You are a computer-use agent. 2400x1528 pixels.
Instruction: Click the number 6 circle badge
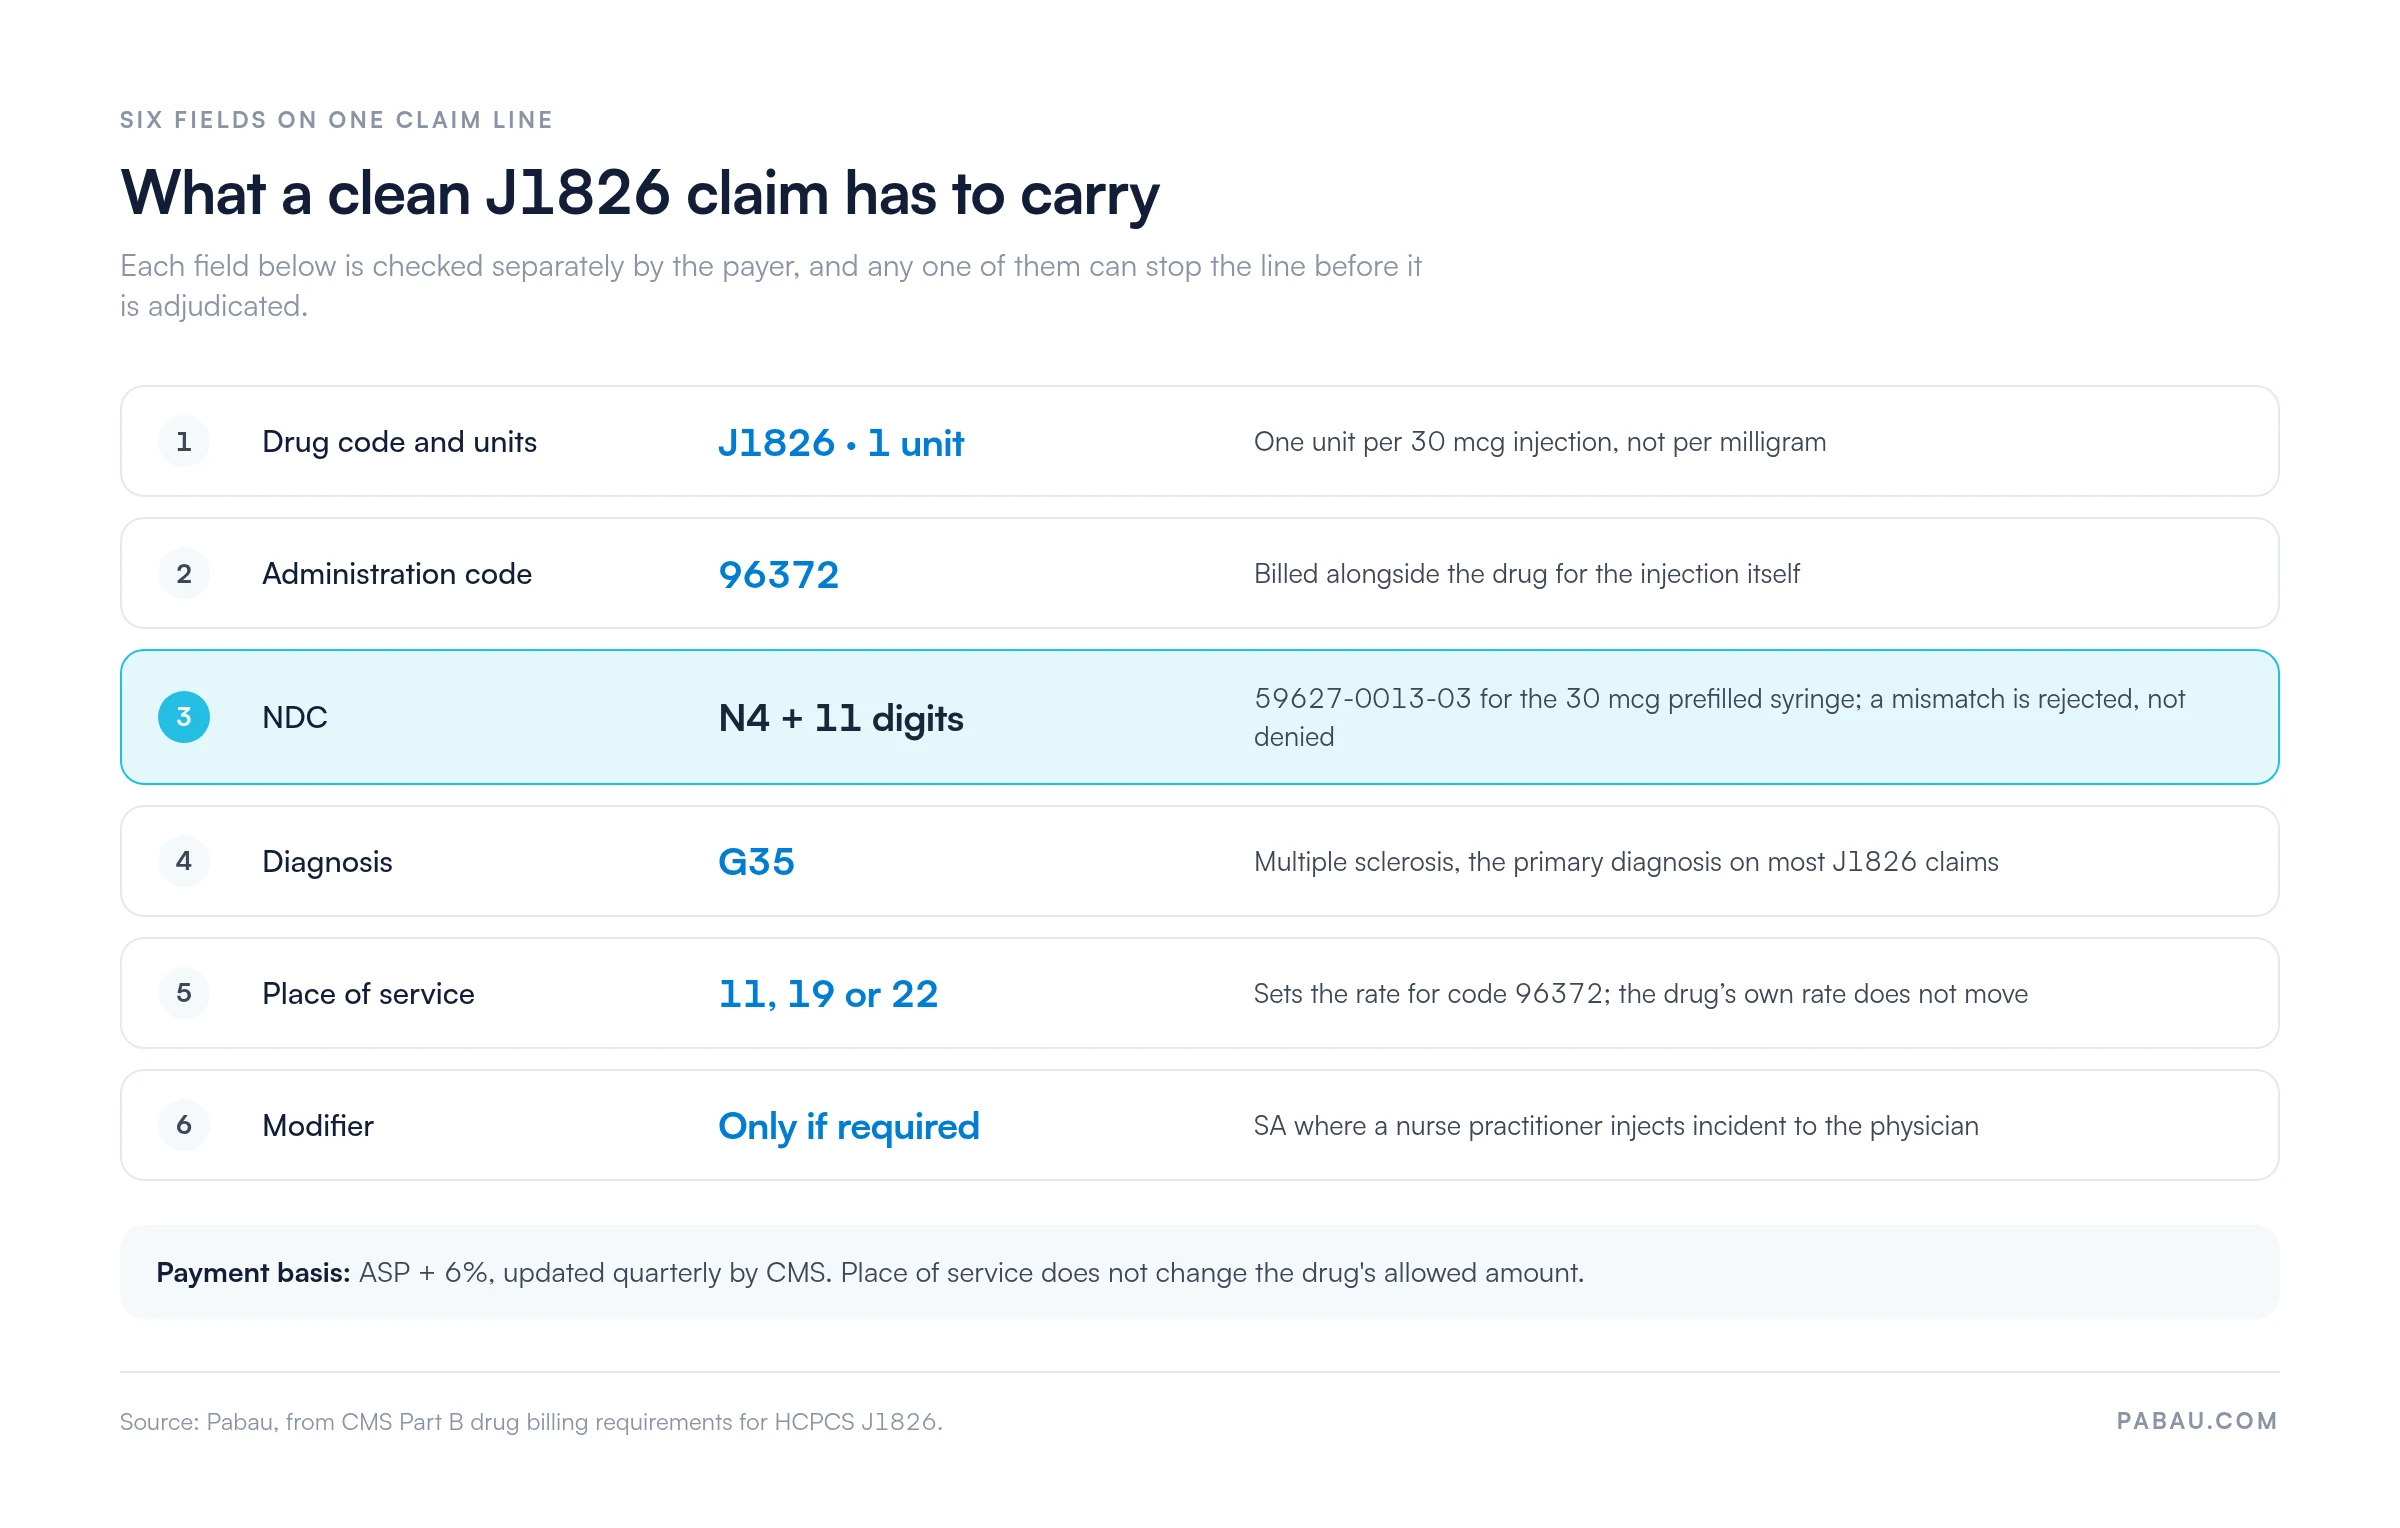pos(184,1125)
